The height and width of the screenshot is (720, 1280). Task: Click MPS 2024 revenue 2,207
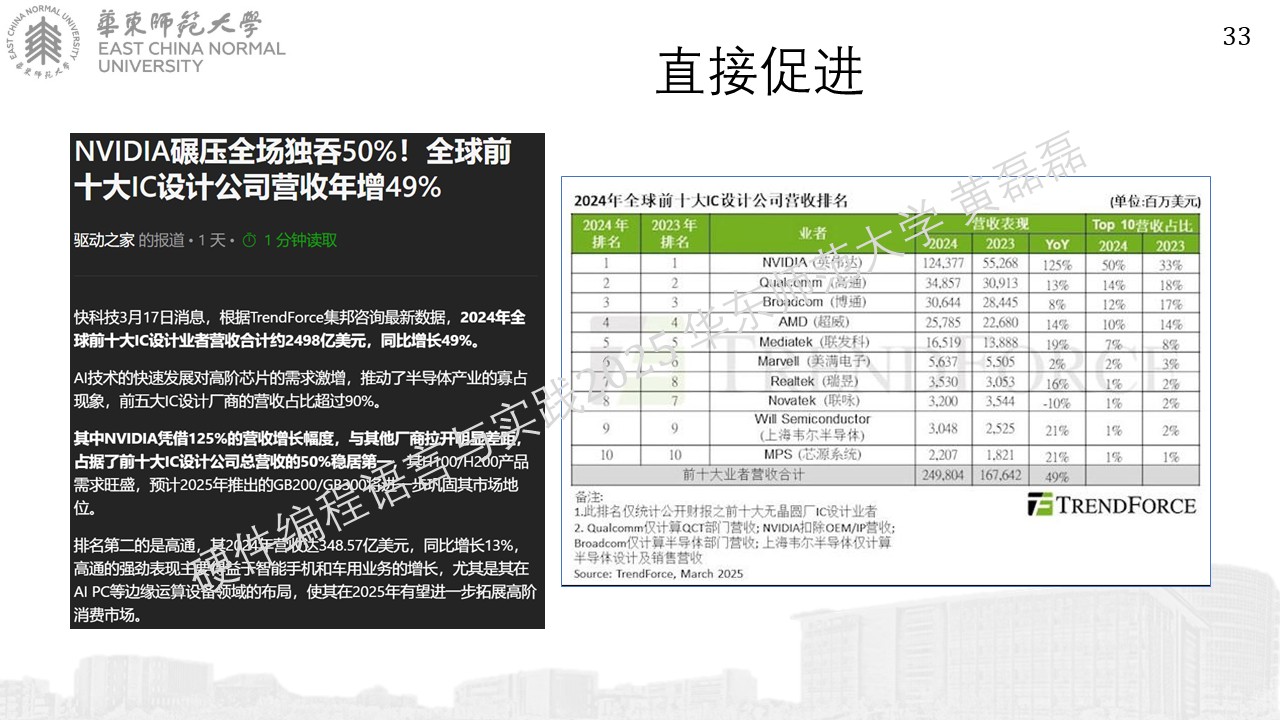pos(942,455)
